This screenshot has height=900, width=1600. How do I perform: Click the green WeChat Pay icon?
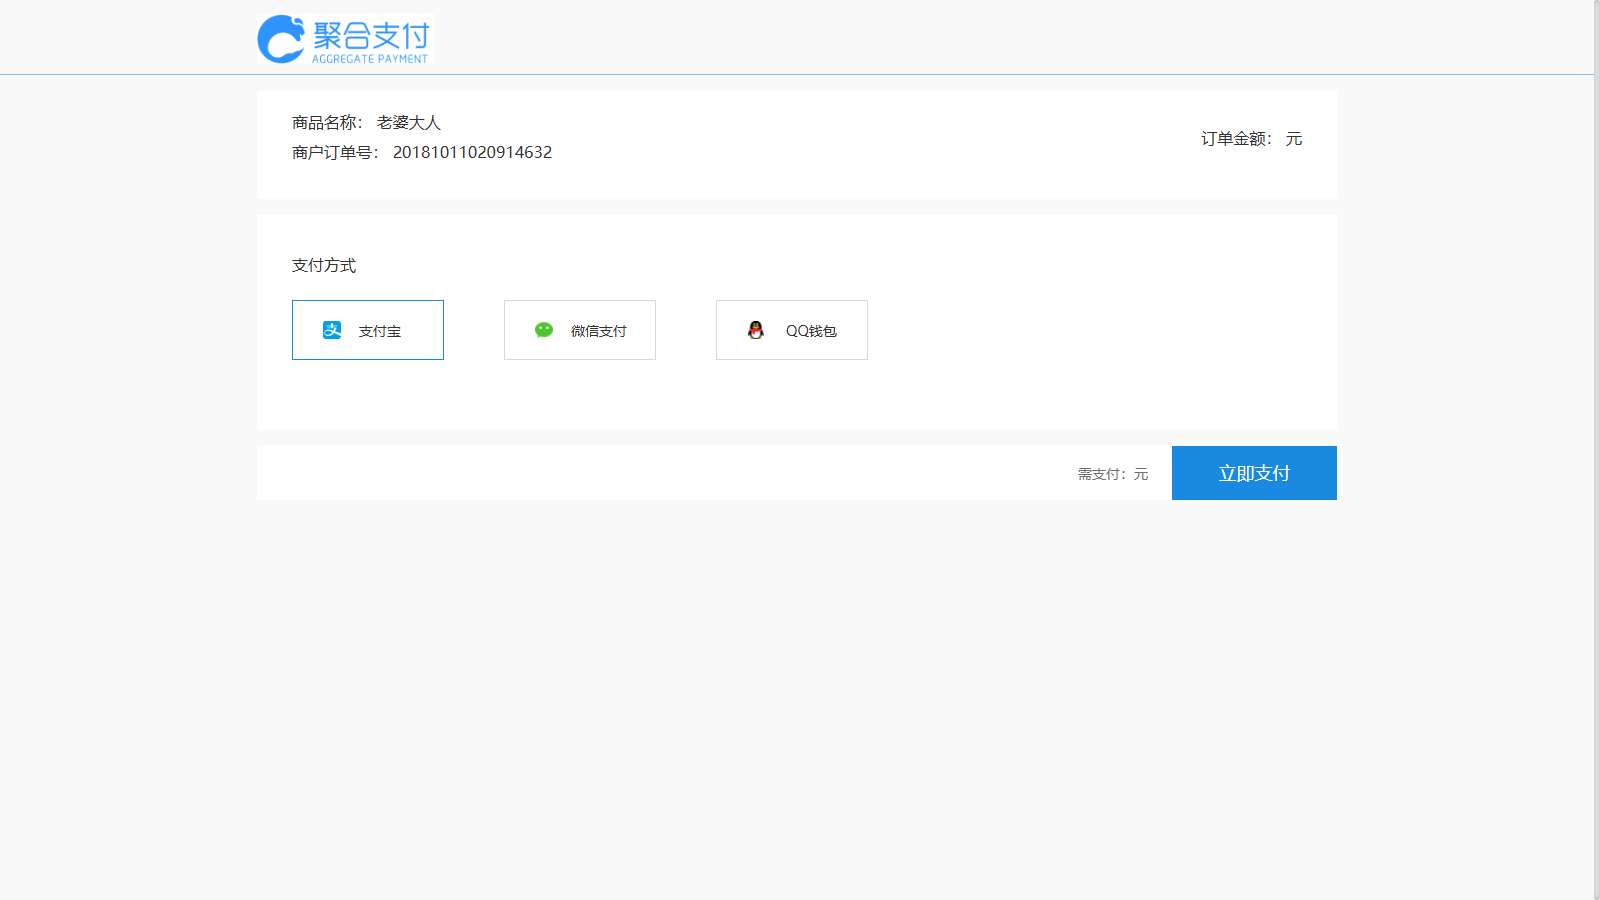coord(544,330)
